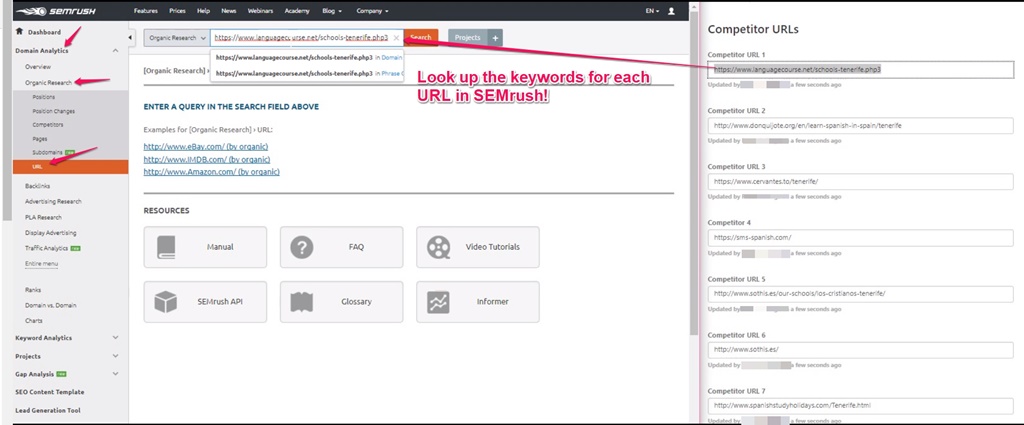Open Overview in the sidebar
Image resolution: width=1024 pixels, height=425 pixels.
pos(38,67)
